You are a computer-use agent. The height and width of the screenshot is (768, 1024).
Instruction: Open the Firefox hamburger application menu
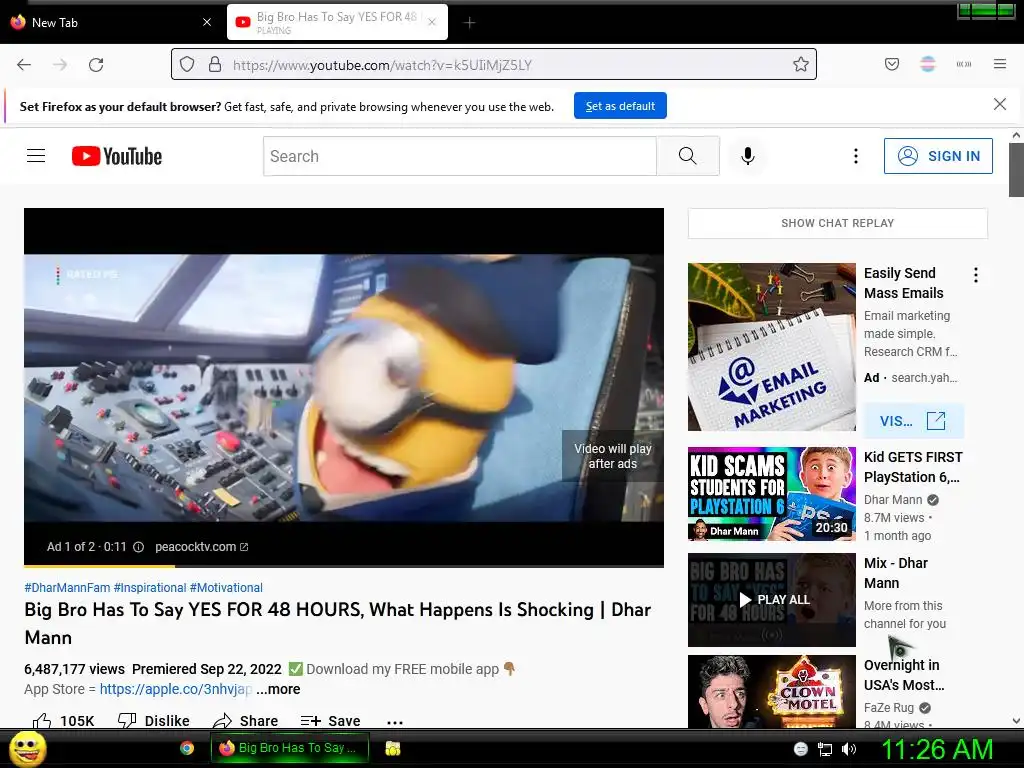[1000, 64]
